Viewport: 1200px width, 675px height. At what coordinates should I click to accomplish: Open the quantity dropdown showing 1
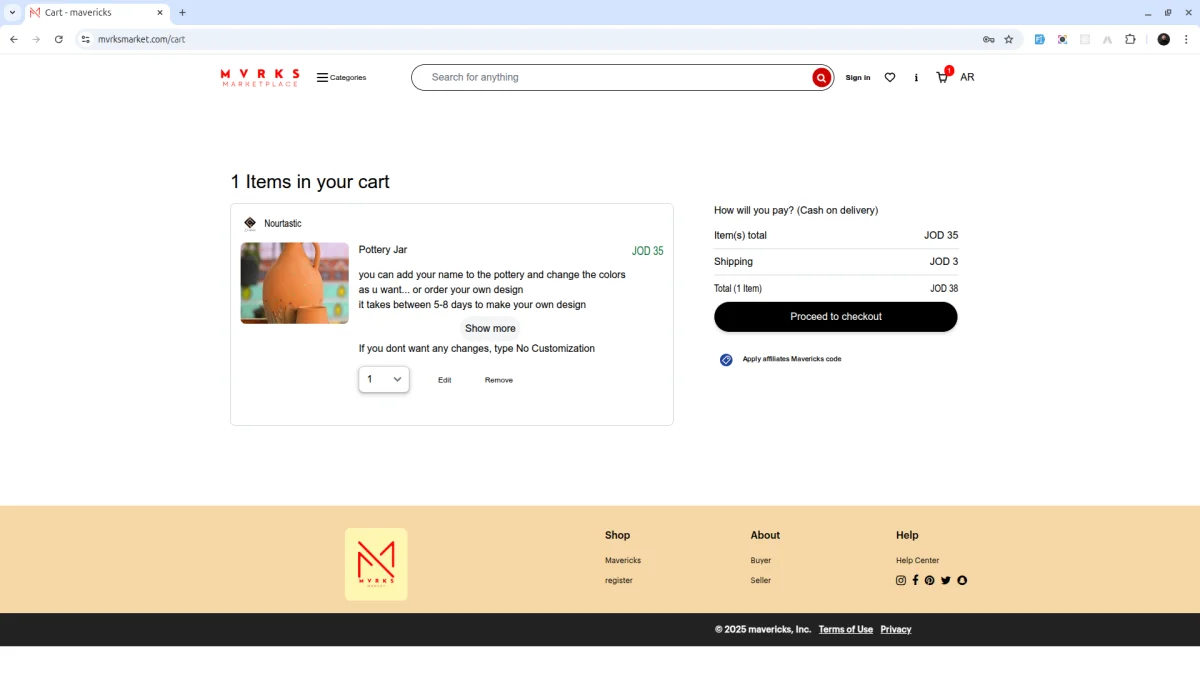point(384,379)
